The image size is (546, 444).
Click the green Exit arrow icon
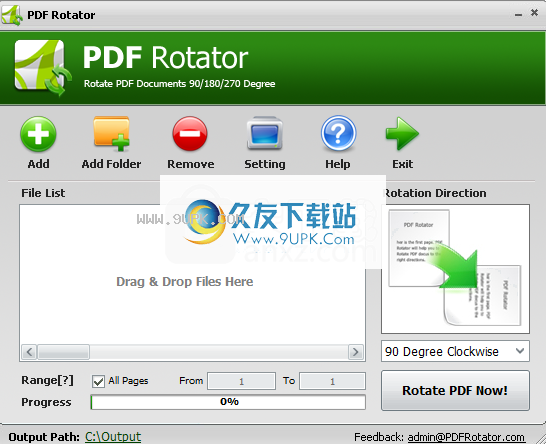(402, 134)
